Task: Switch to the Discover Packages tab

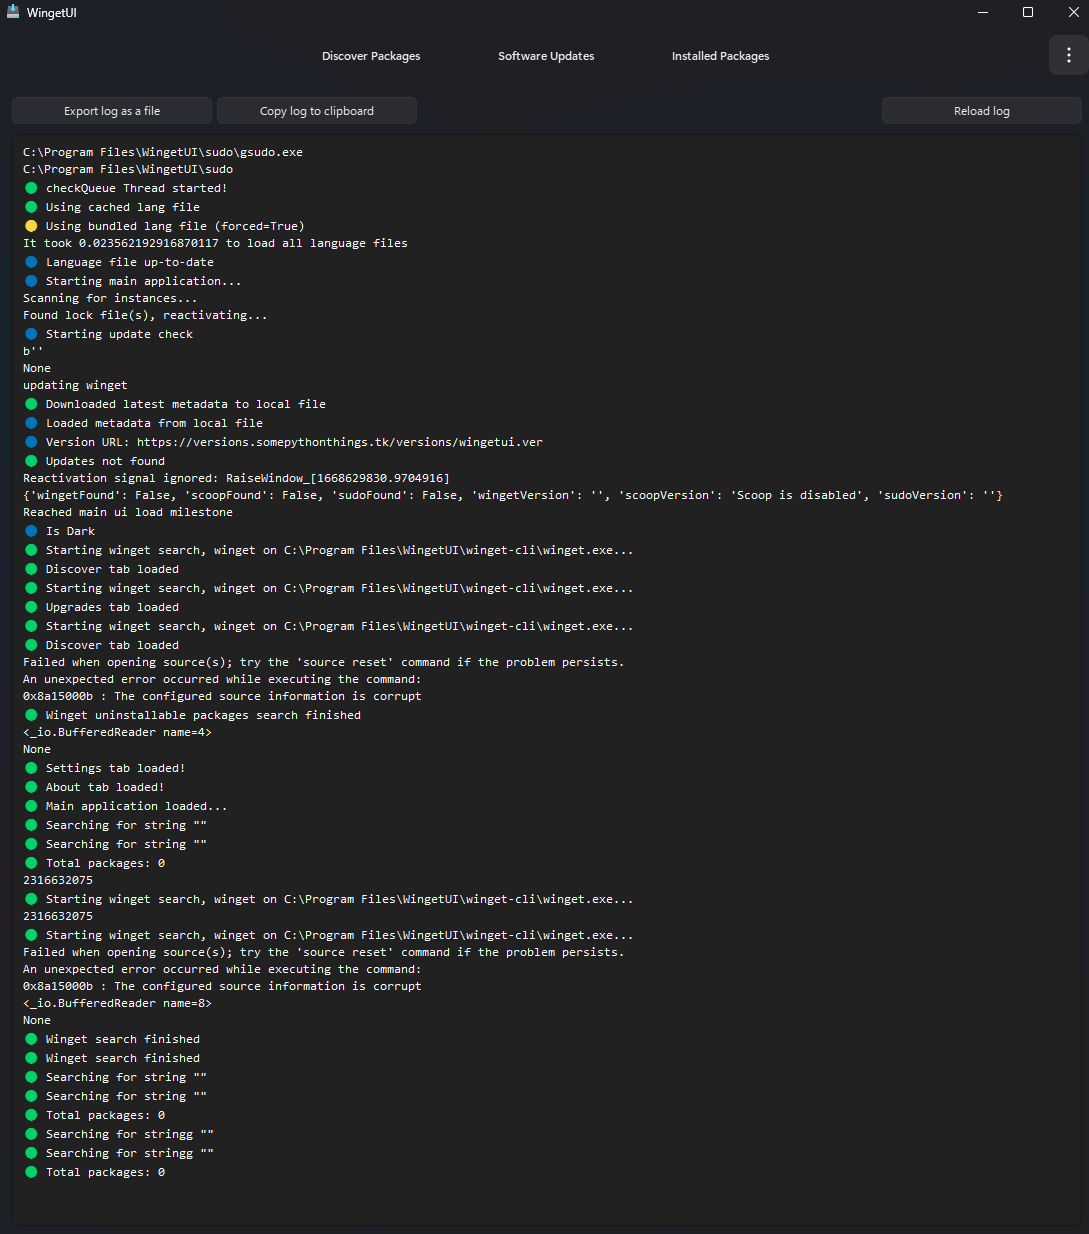Action: click(371, 56)
